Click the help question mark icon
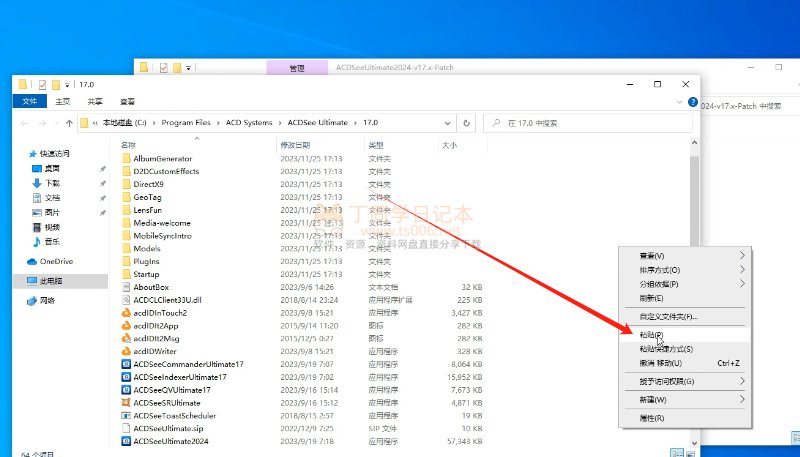This screenshot has height=457, width=800. (x=692, y=102)
